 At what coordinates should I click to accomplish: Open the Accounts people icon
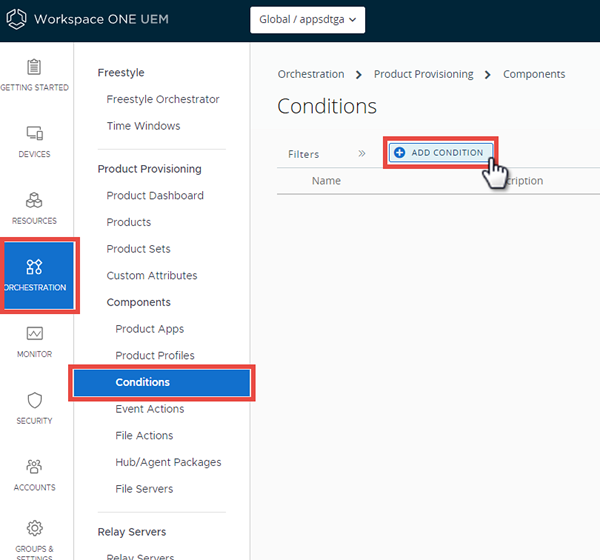(x=34, y=467)
